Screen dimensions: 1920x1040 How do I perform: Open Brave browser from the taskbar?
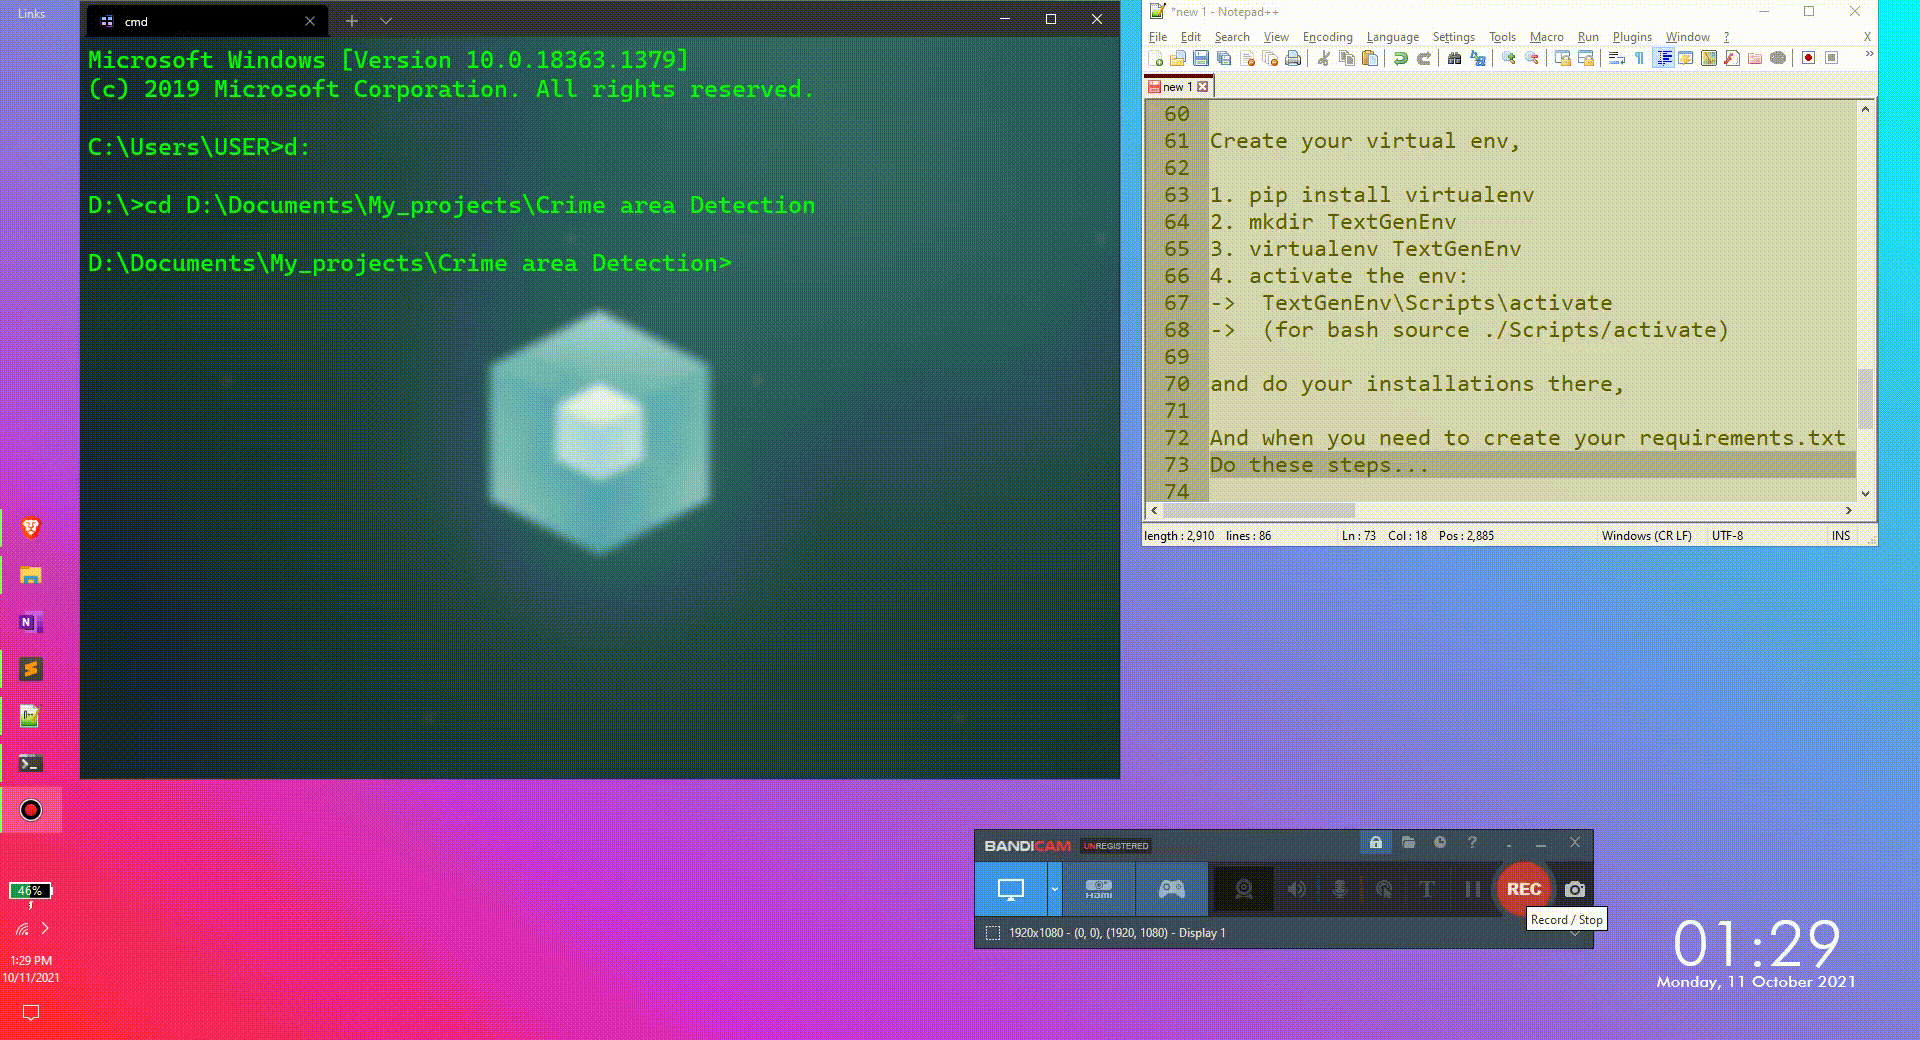[x=31, y=528]
